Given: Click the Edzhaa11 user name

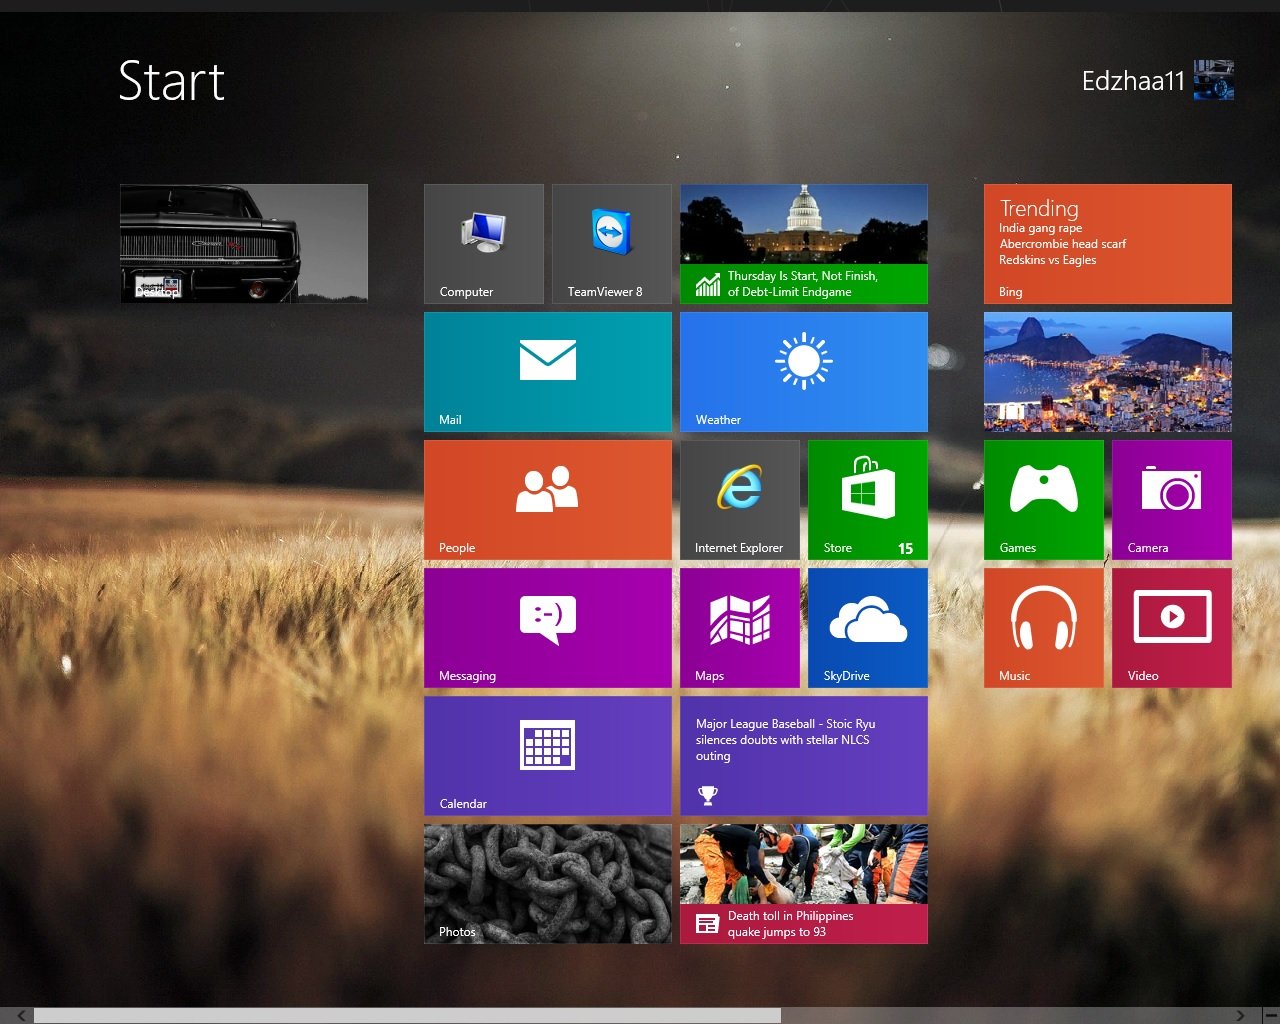Looking at the screenshot, I should pyautogui.click(x=1133, y=81).
